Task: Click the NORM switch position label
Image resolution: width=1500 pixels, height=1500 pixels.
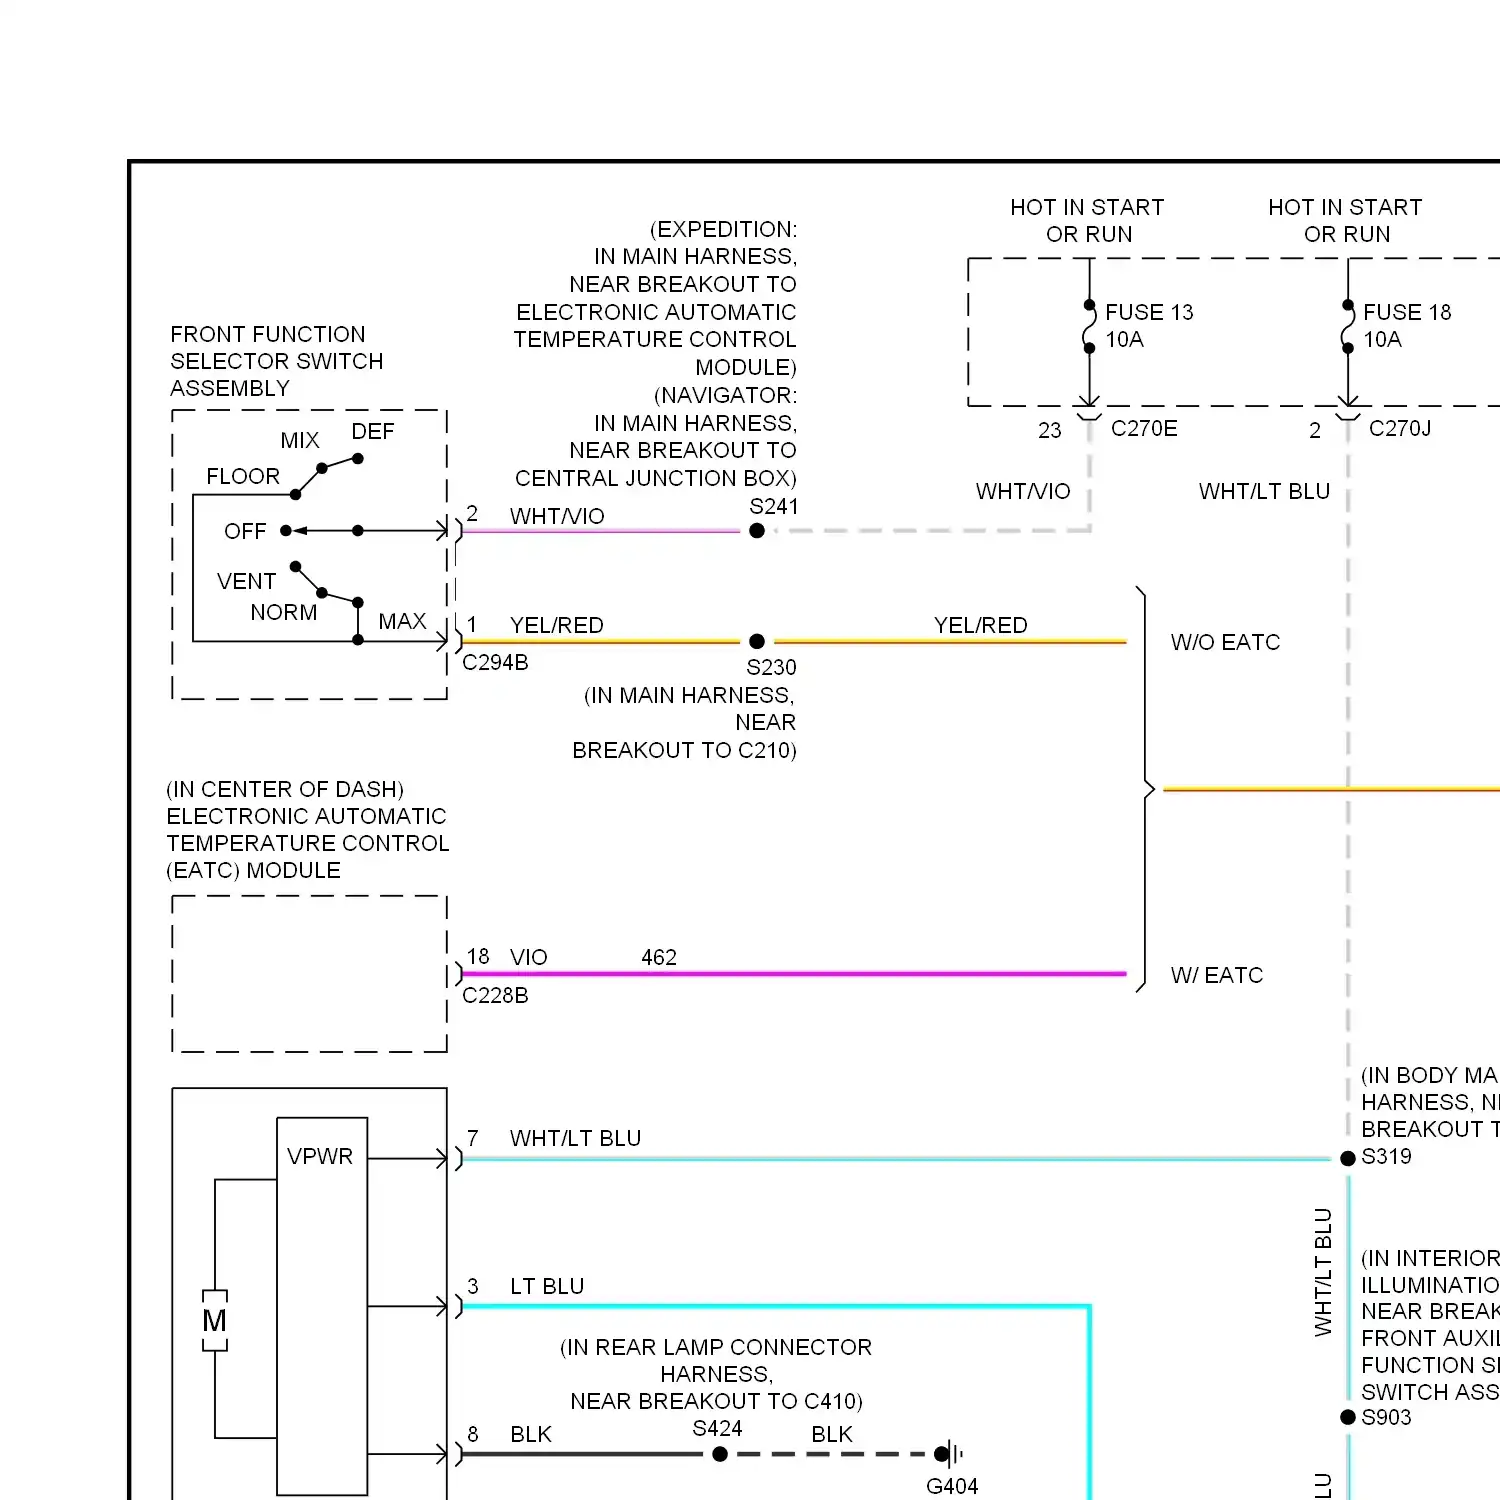Action: [284, 612]
